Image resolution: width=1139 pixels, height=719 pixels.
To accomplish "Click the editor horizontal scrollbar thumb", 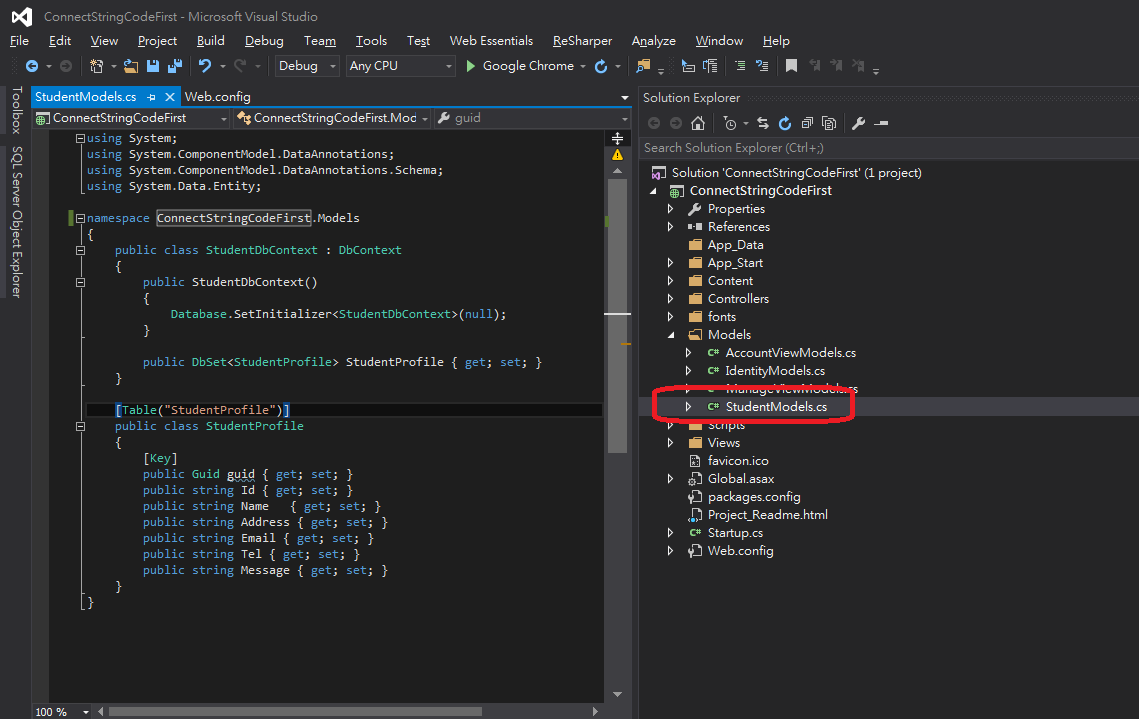I will click(x=295, y=712).
